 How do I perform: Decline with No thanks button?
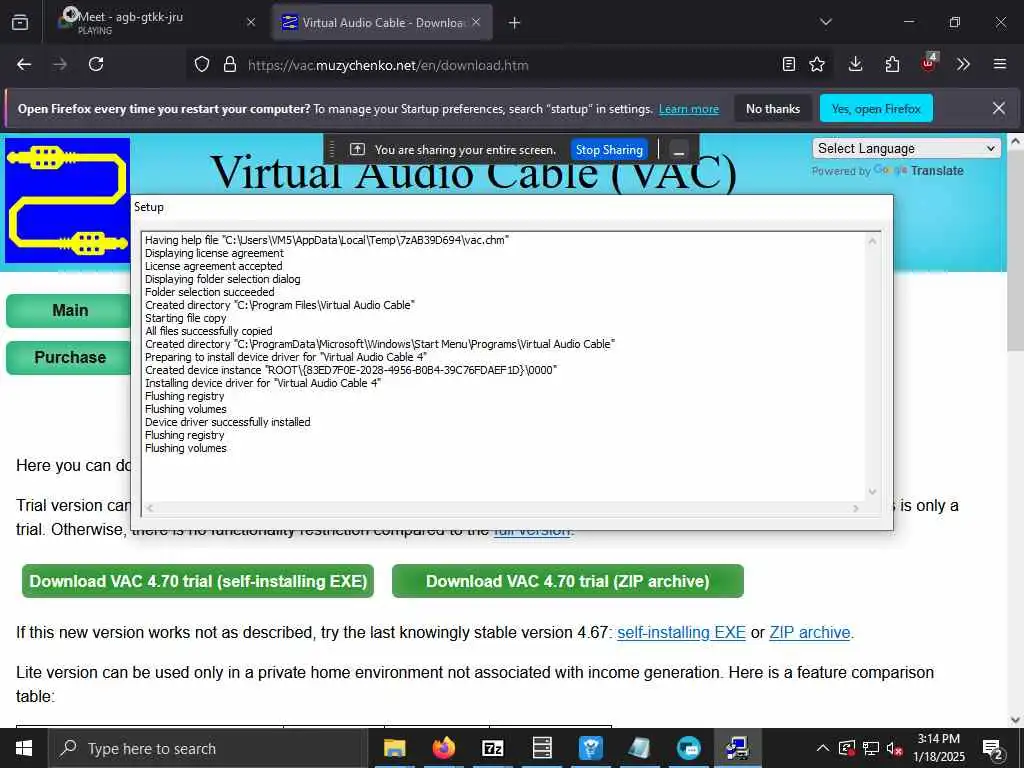click(773, 108)
